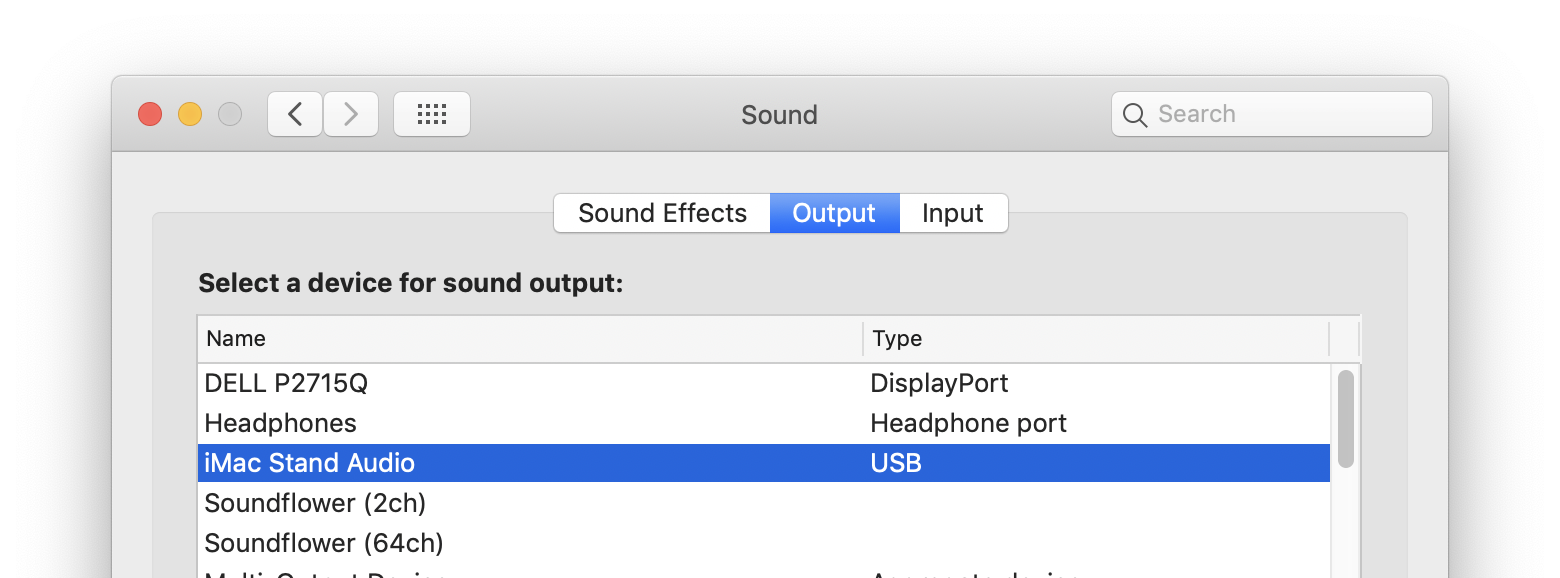The image size is (1560, 578).
Task: Minimize the Sound window with yellow button
Action: click(190, 114)
